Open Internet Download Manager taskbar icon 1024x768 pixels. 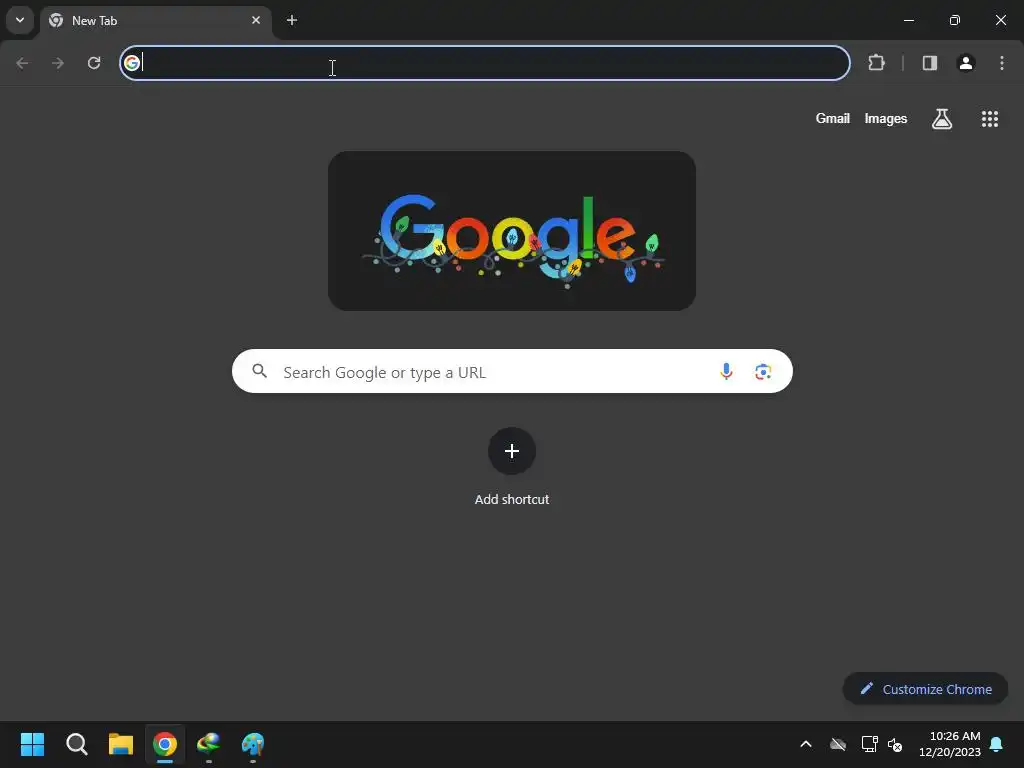(x=209, y=743)
